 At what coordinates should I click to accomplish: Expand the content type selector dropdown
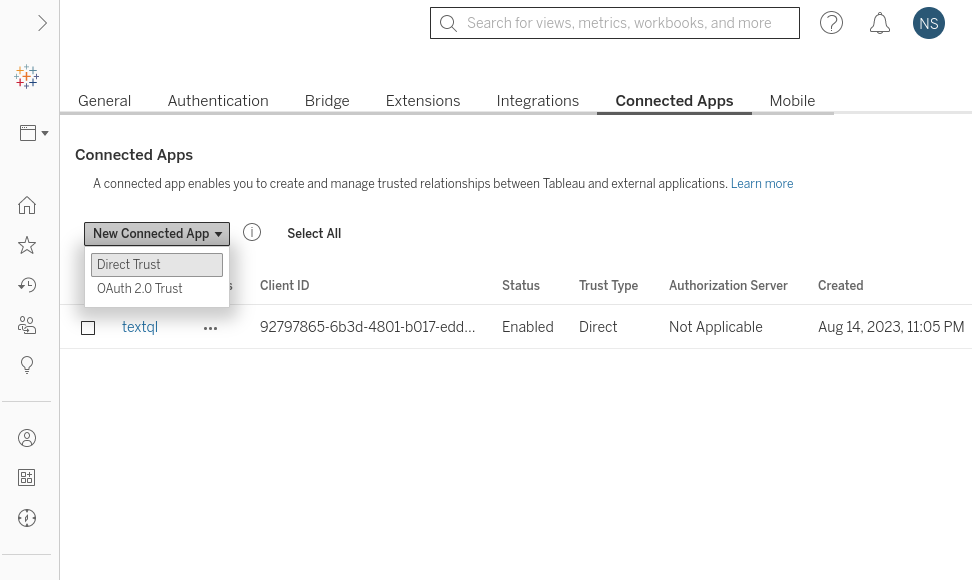[31, 132]
